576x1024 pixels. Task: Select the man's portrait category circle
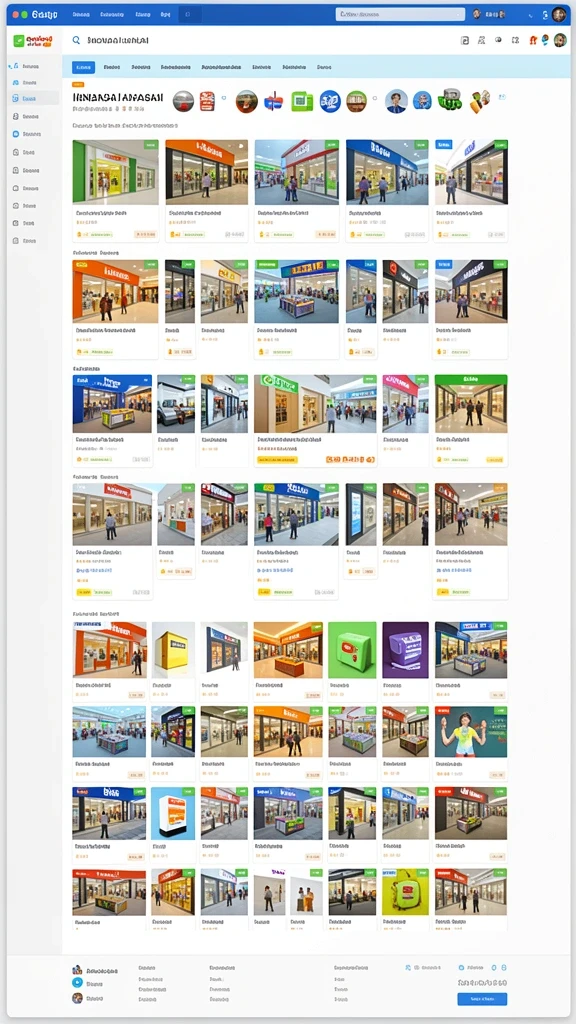click(396, 101)
